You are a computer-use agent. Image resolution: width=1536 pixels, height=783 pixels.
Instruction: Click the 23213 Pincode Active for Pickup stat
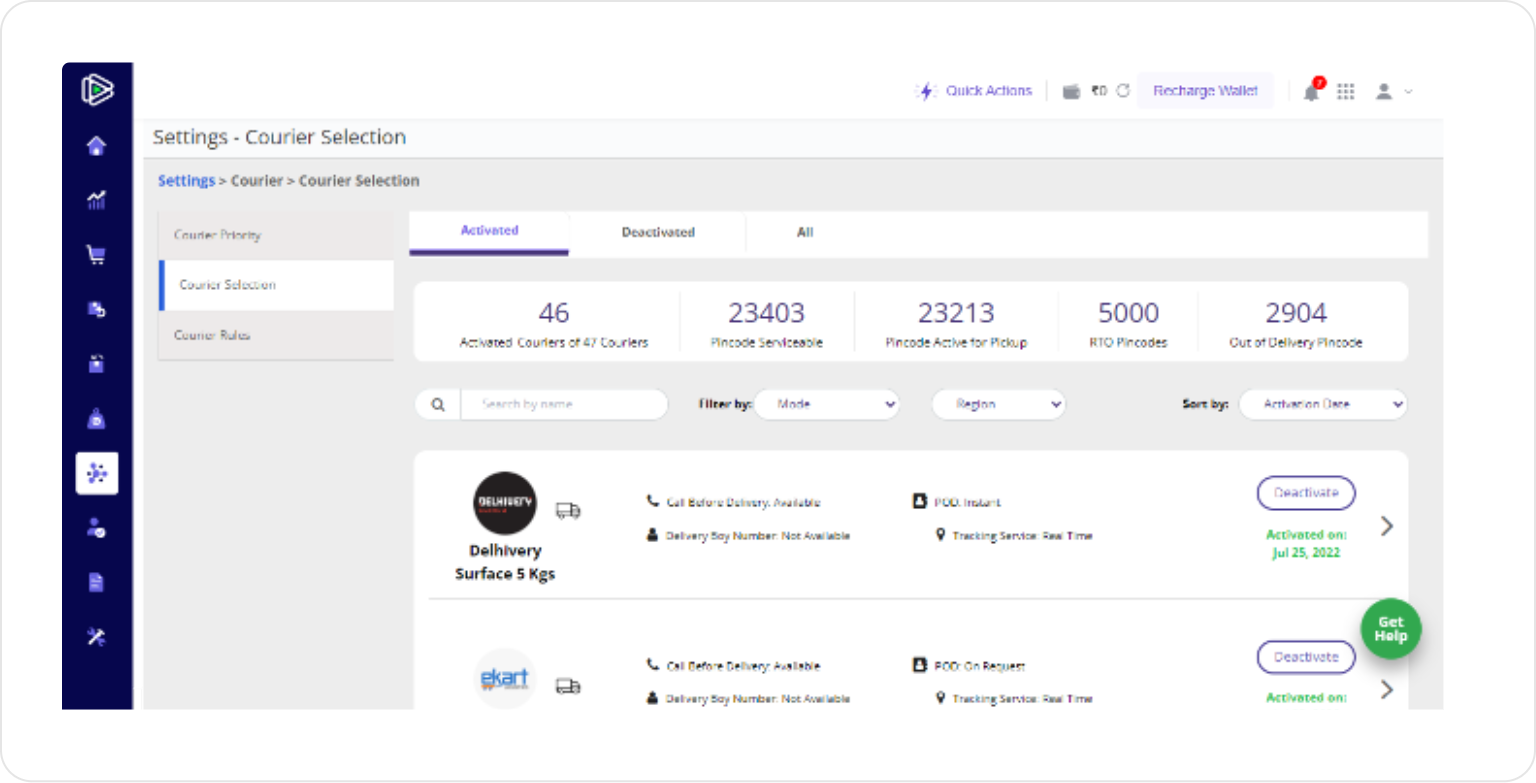[x=956, y=324]
